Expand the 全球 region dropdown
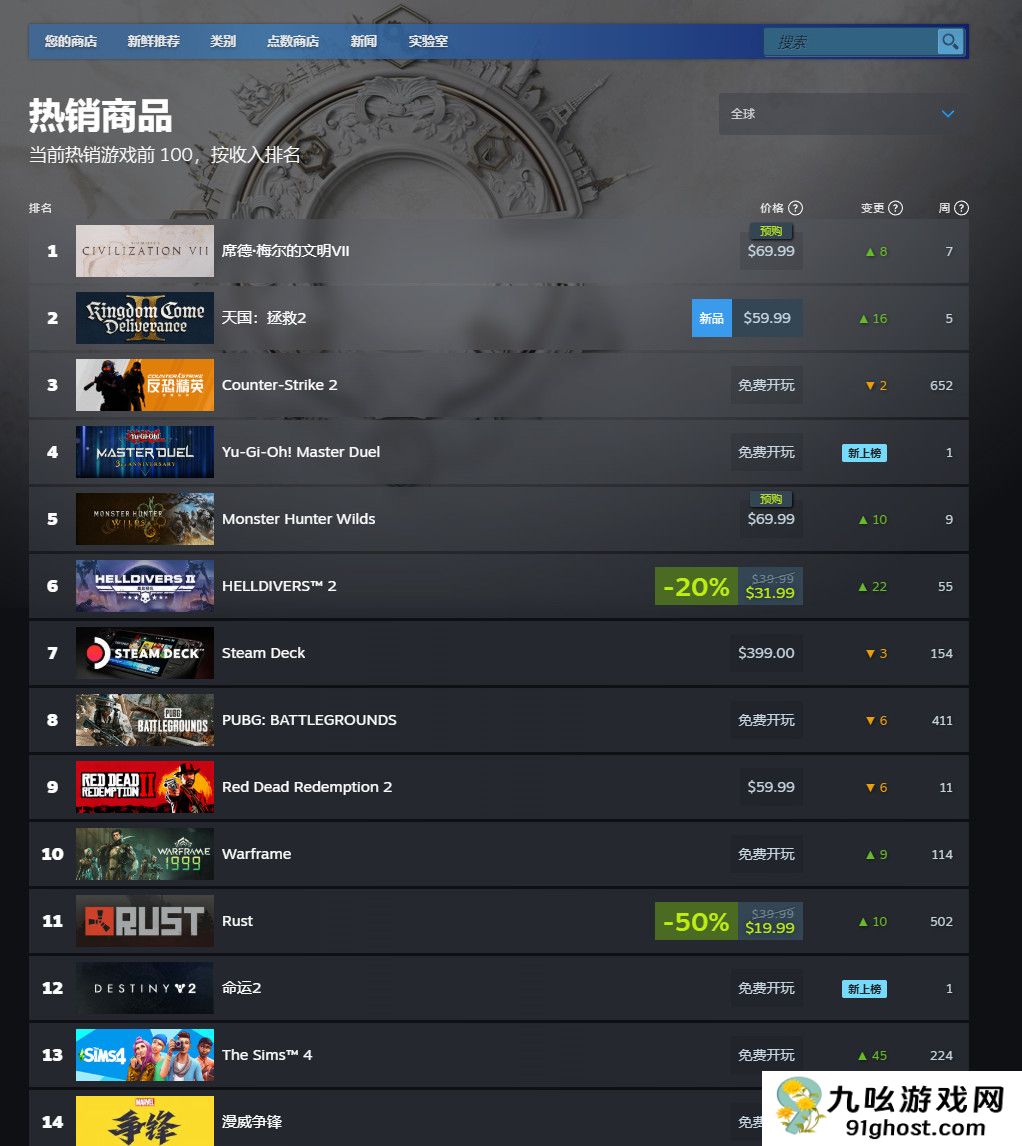 click(844, 113)
